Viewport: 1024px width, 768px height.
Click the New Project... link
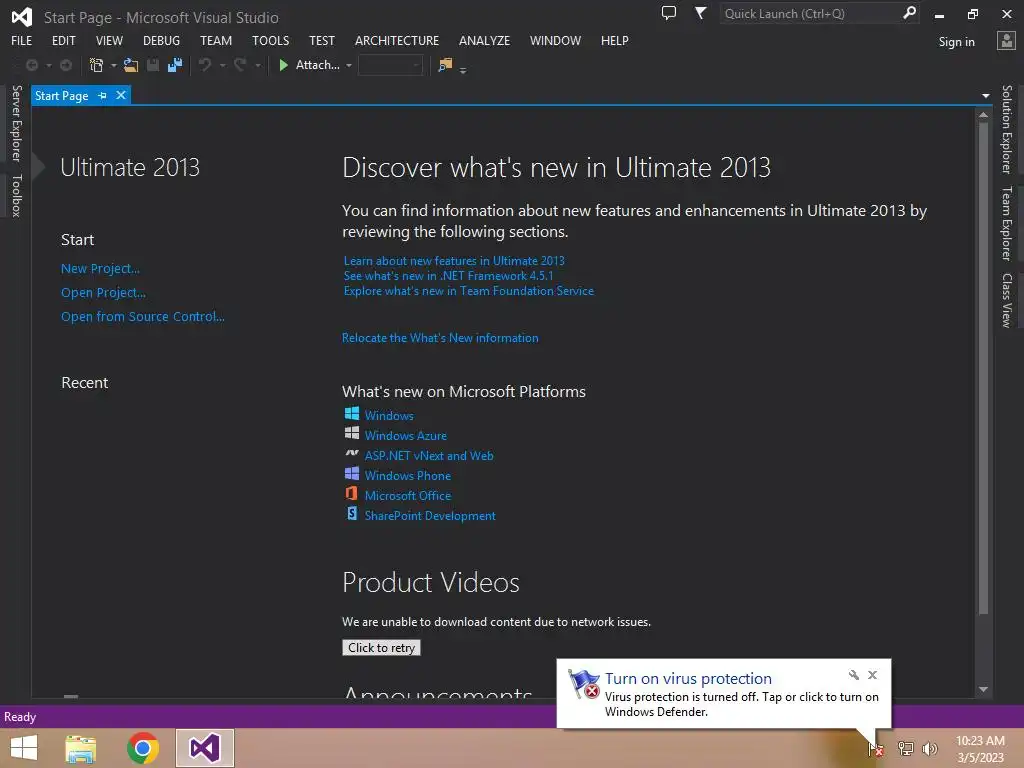[x=100, y=268]
